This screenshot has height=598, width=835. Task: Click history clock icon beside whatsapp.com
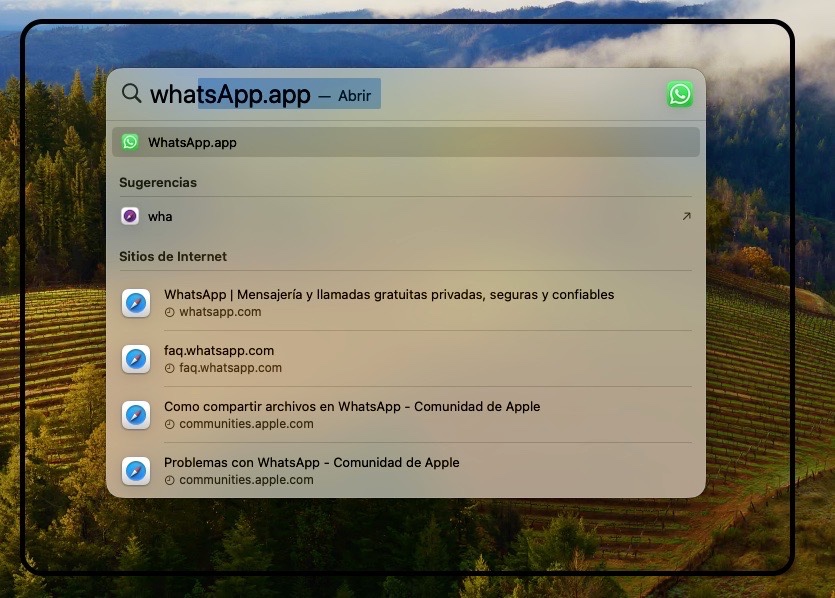[169, 313]
